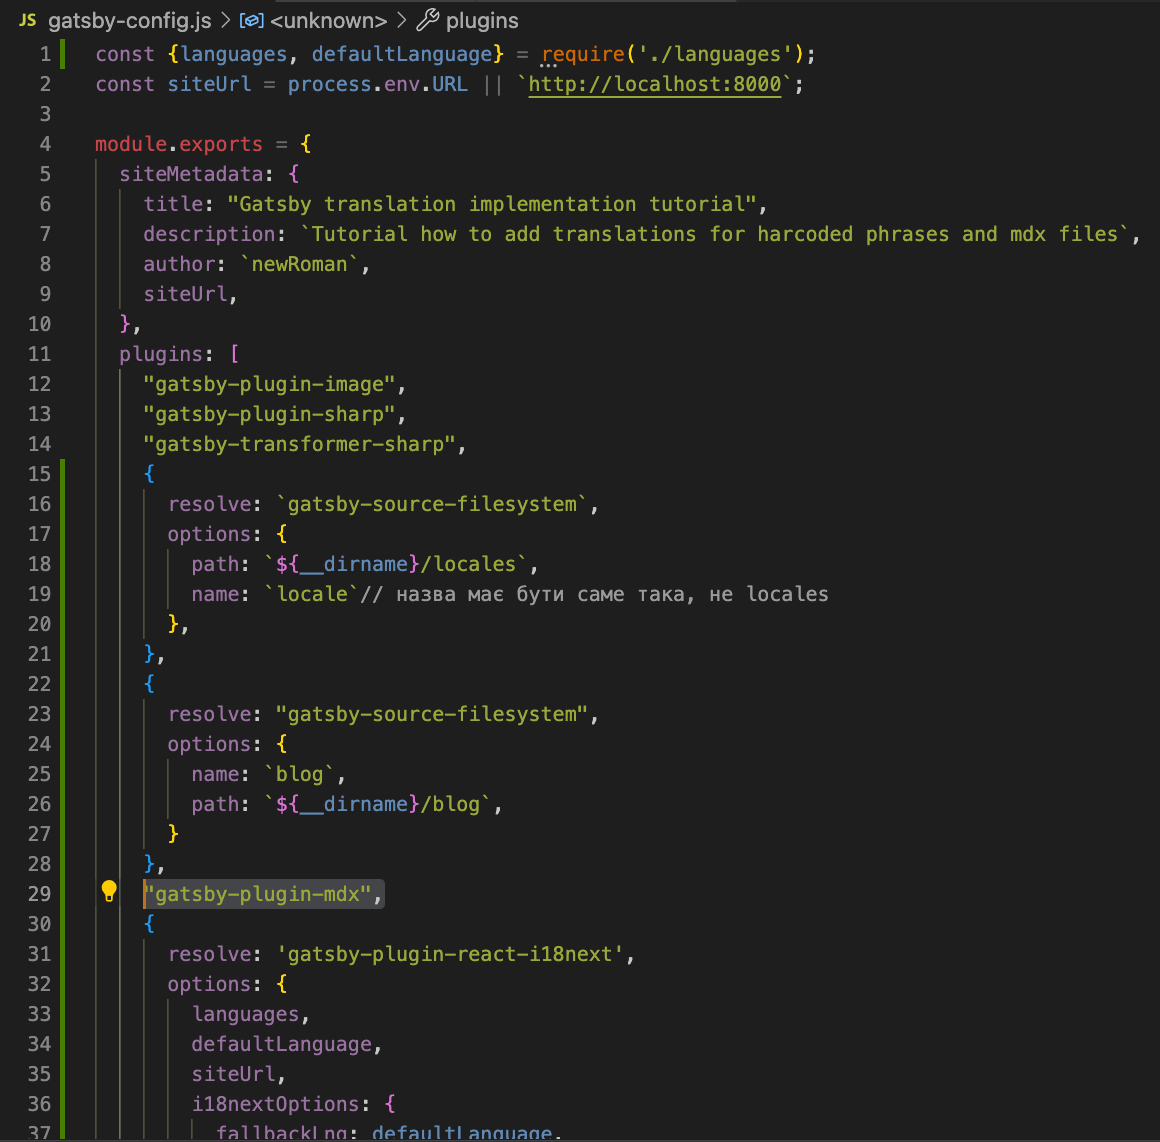Expand chevron after <unknown> breadcrumb

[402, 20]
